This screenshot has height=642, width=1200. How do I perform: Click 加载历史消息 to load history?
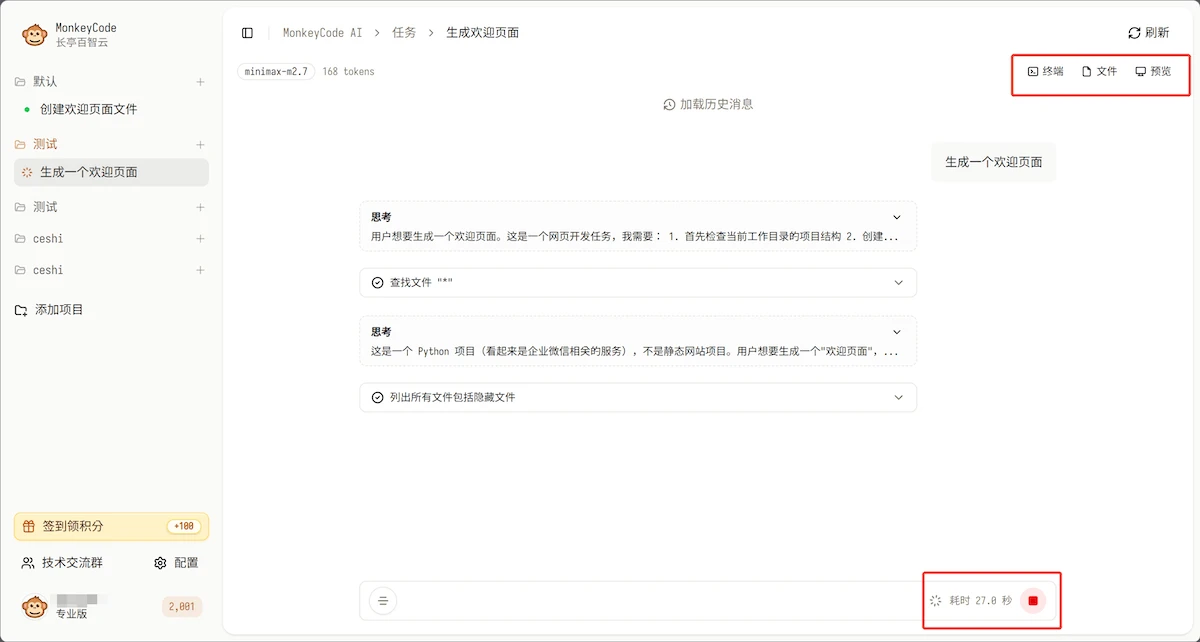[708, 104]
